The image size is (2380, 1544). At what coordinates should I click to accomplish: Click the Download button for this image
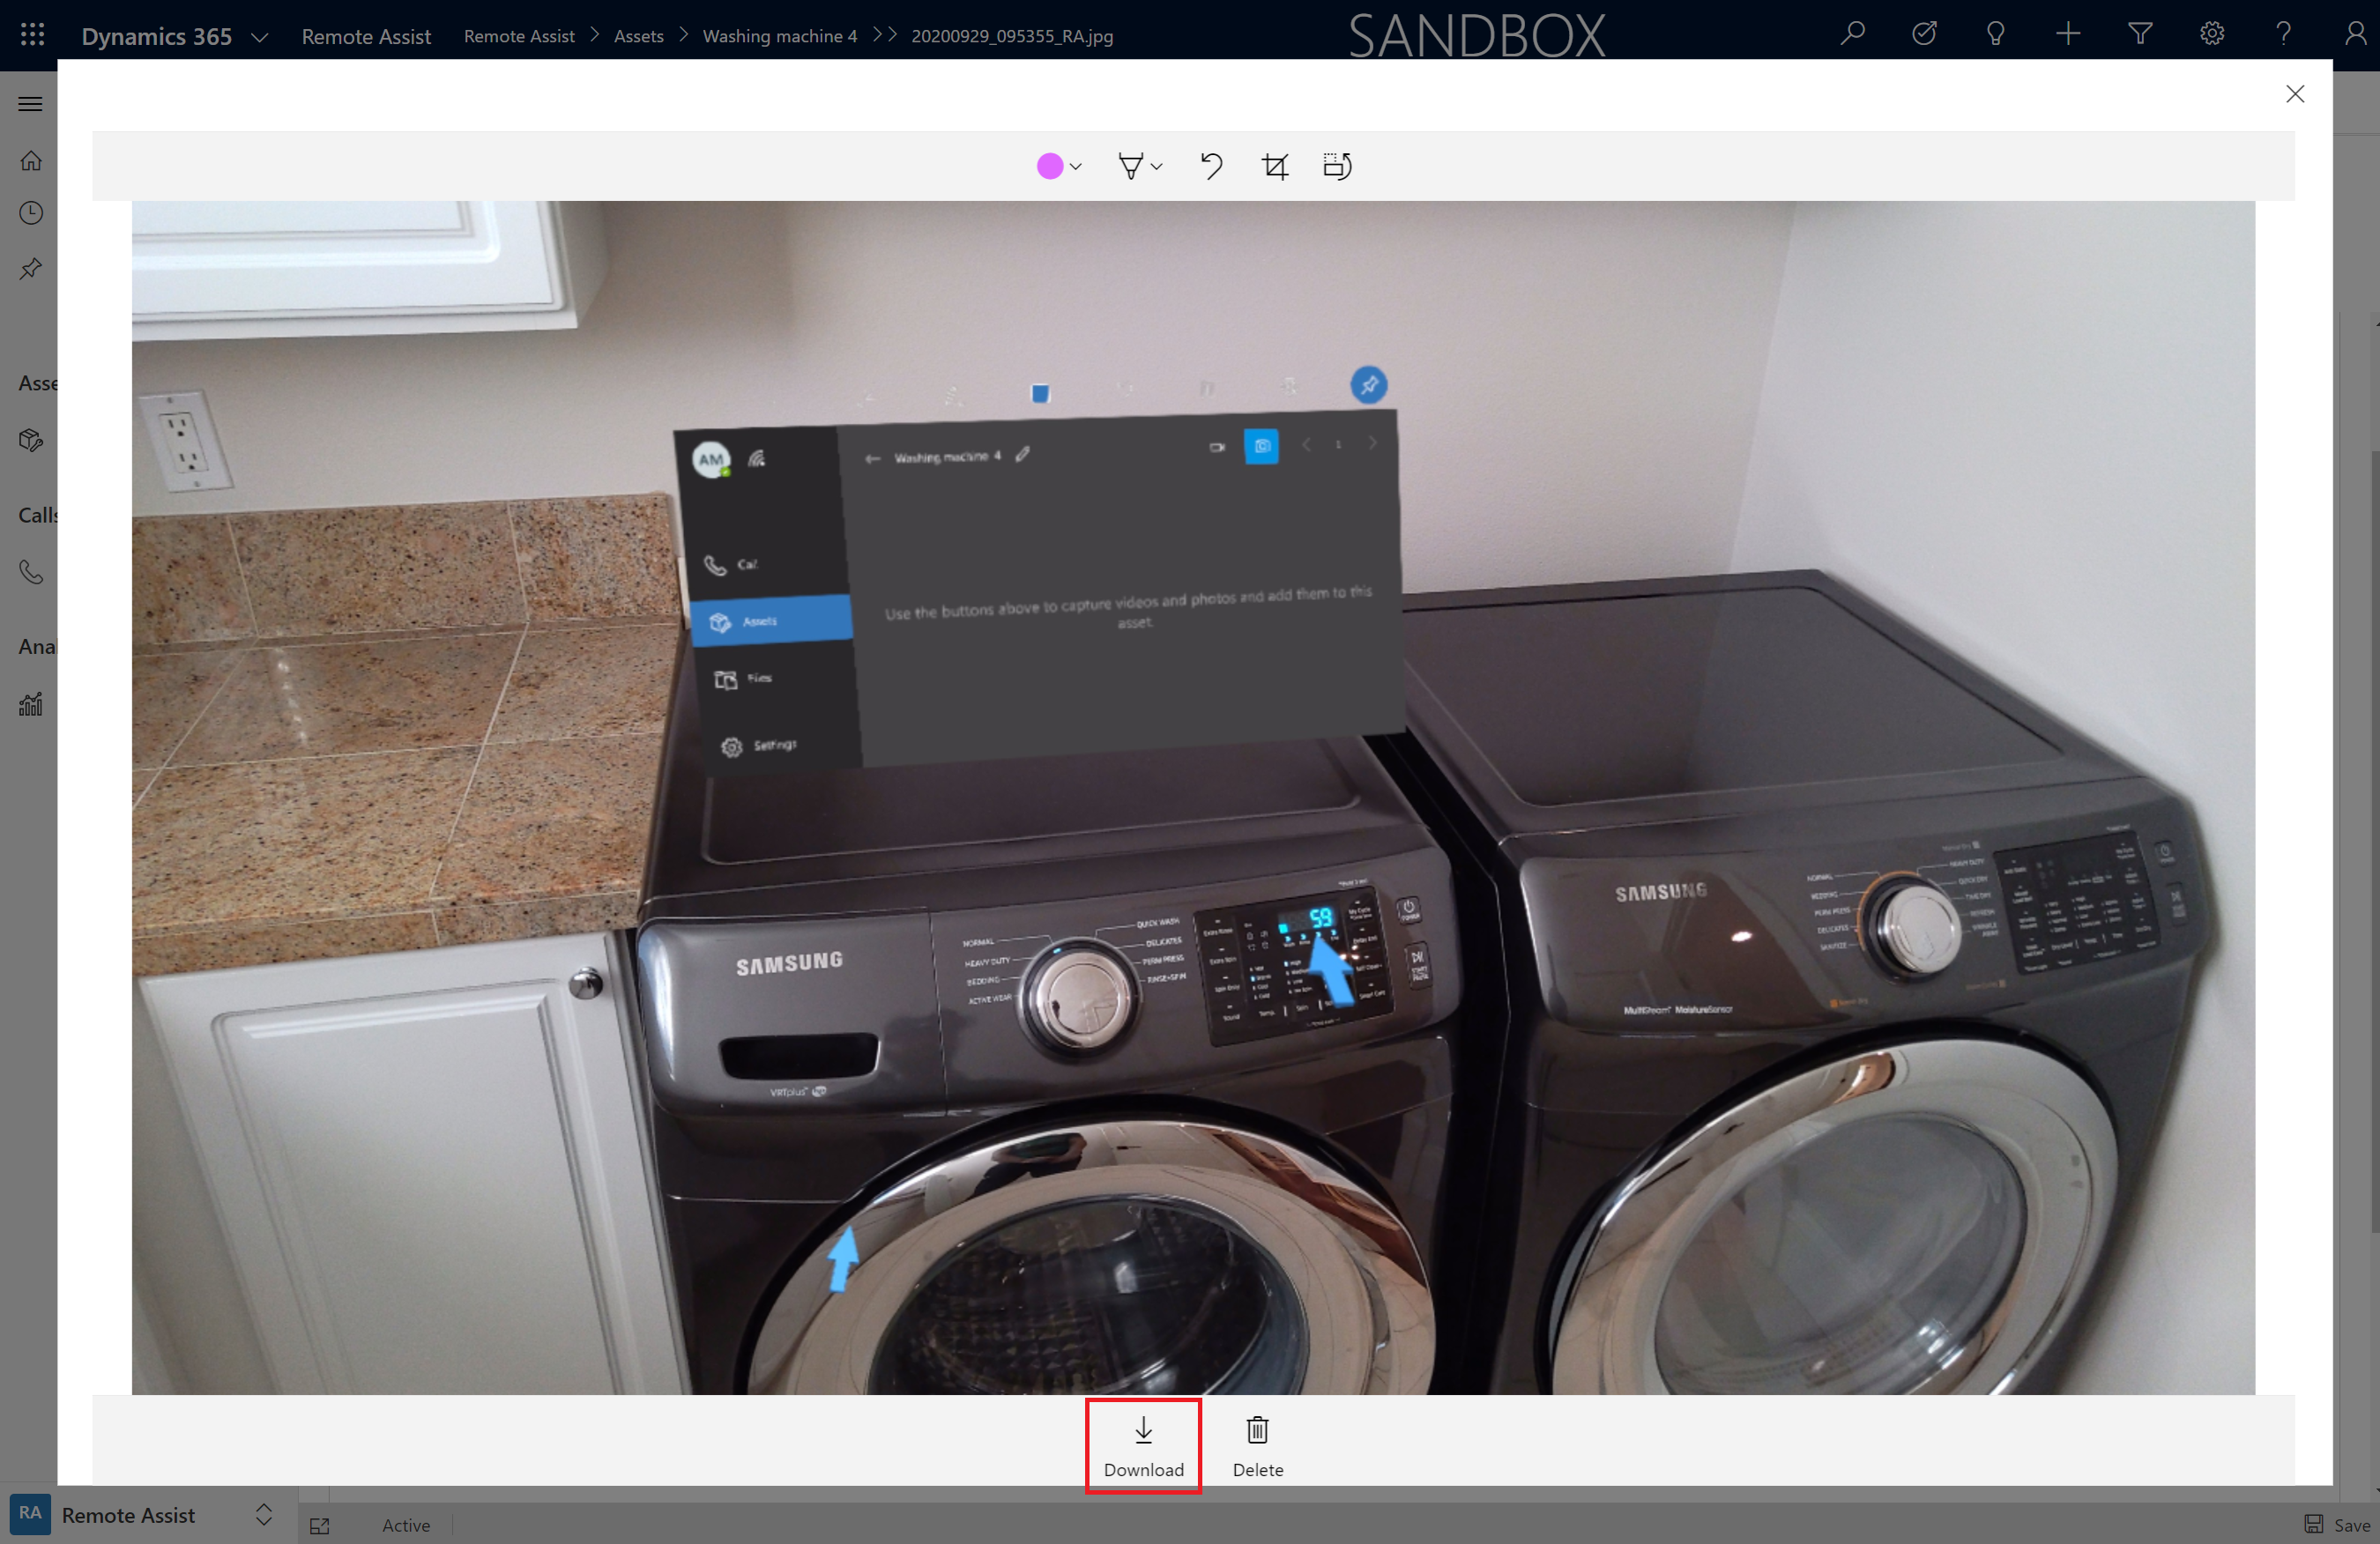click(x=1143, y=1445)
